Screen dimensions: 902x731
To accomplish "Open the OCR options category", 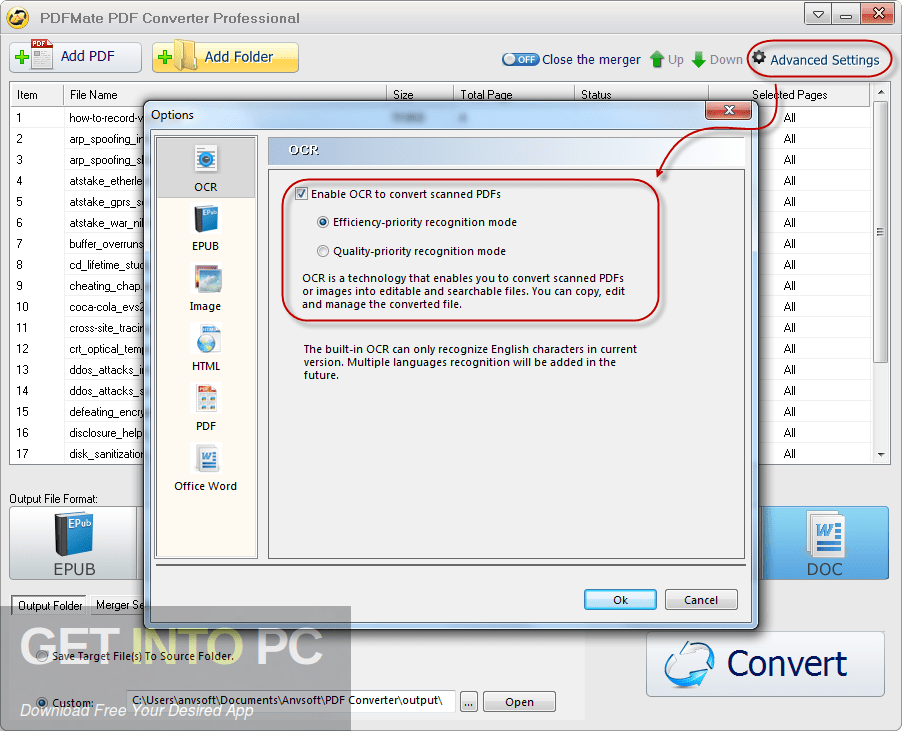I will coord(206,169).
